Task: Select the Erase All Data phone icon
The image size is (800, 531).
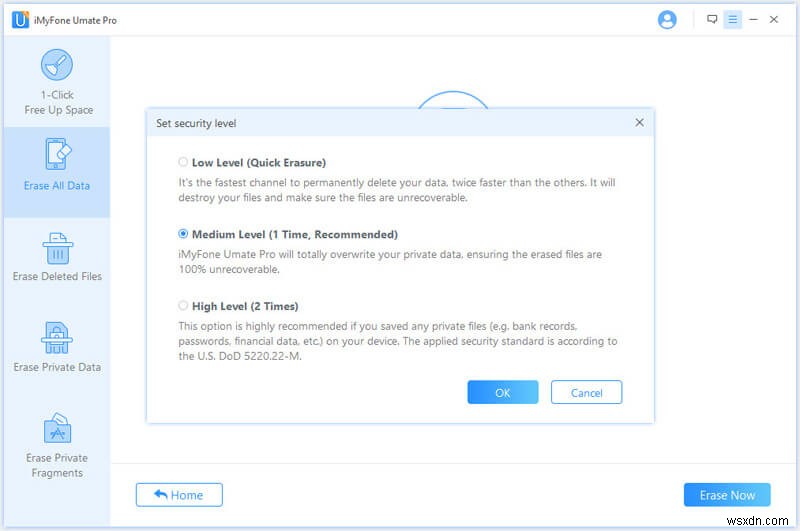Action: (x=58, y=154)
